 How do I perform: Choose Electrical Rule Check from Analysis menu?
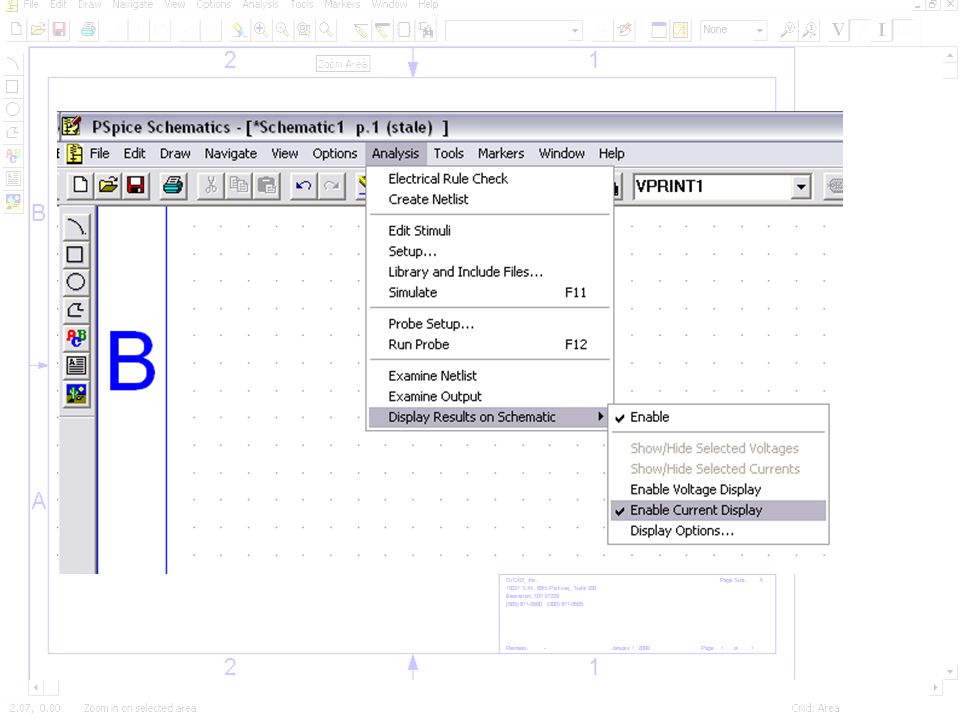pos(489,179)
